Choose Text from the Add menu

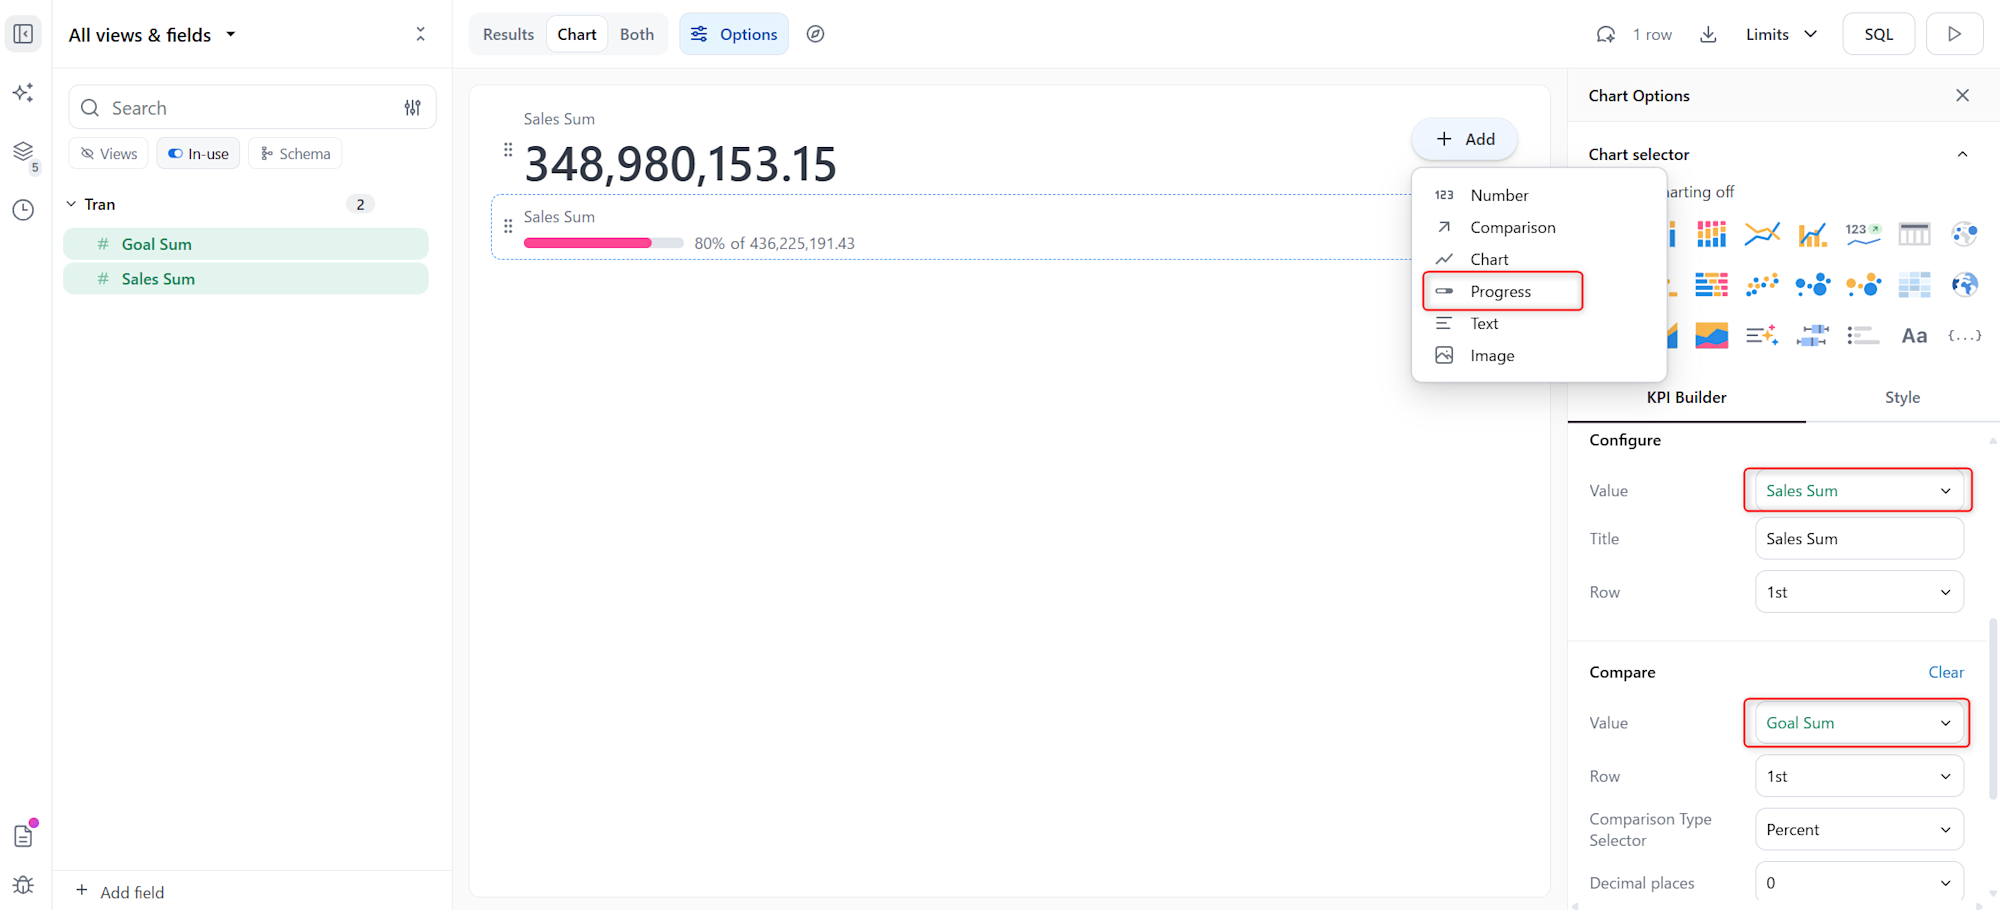pyautogui.click(x=1538, y=323)
